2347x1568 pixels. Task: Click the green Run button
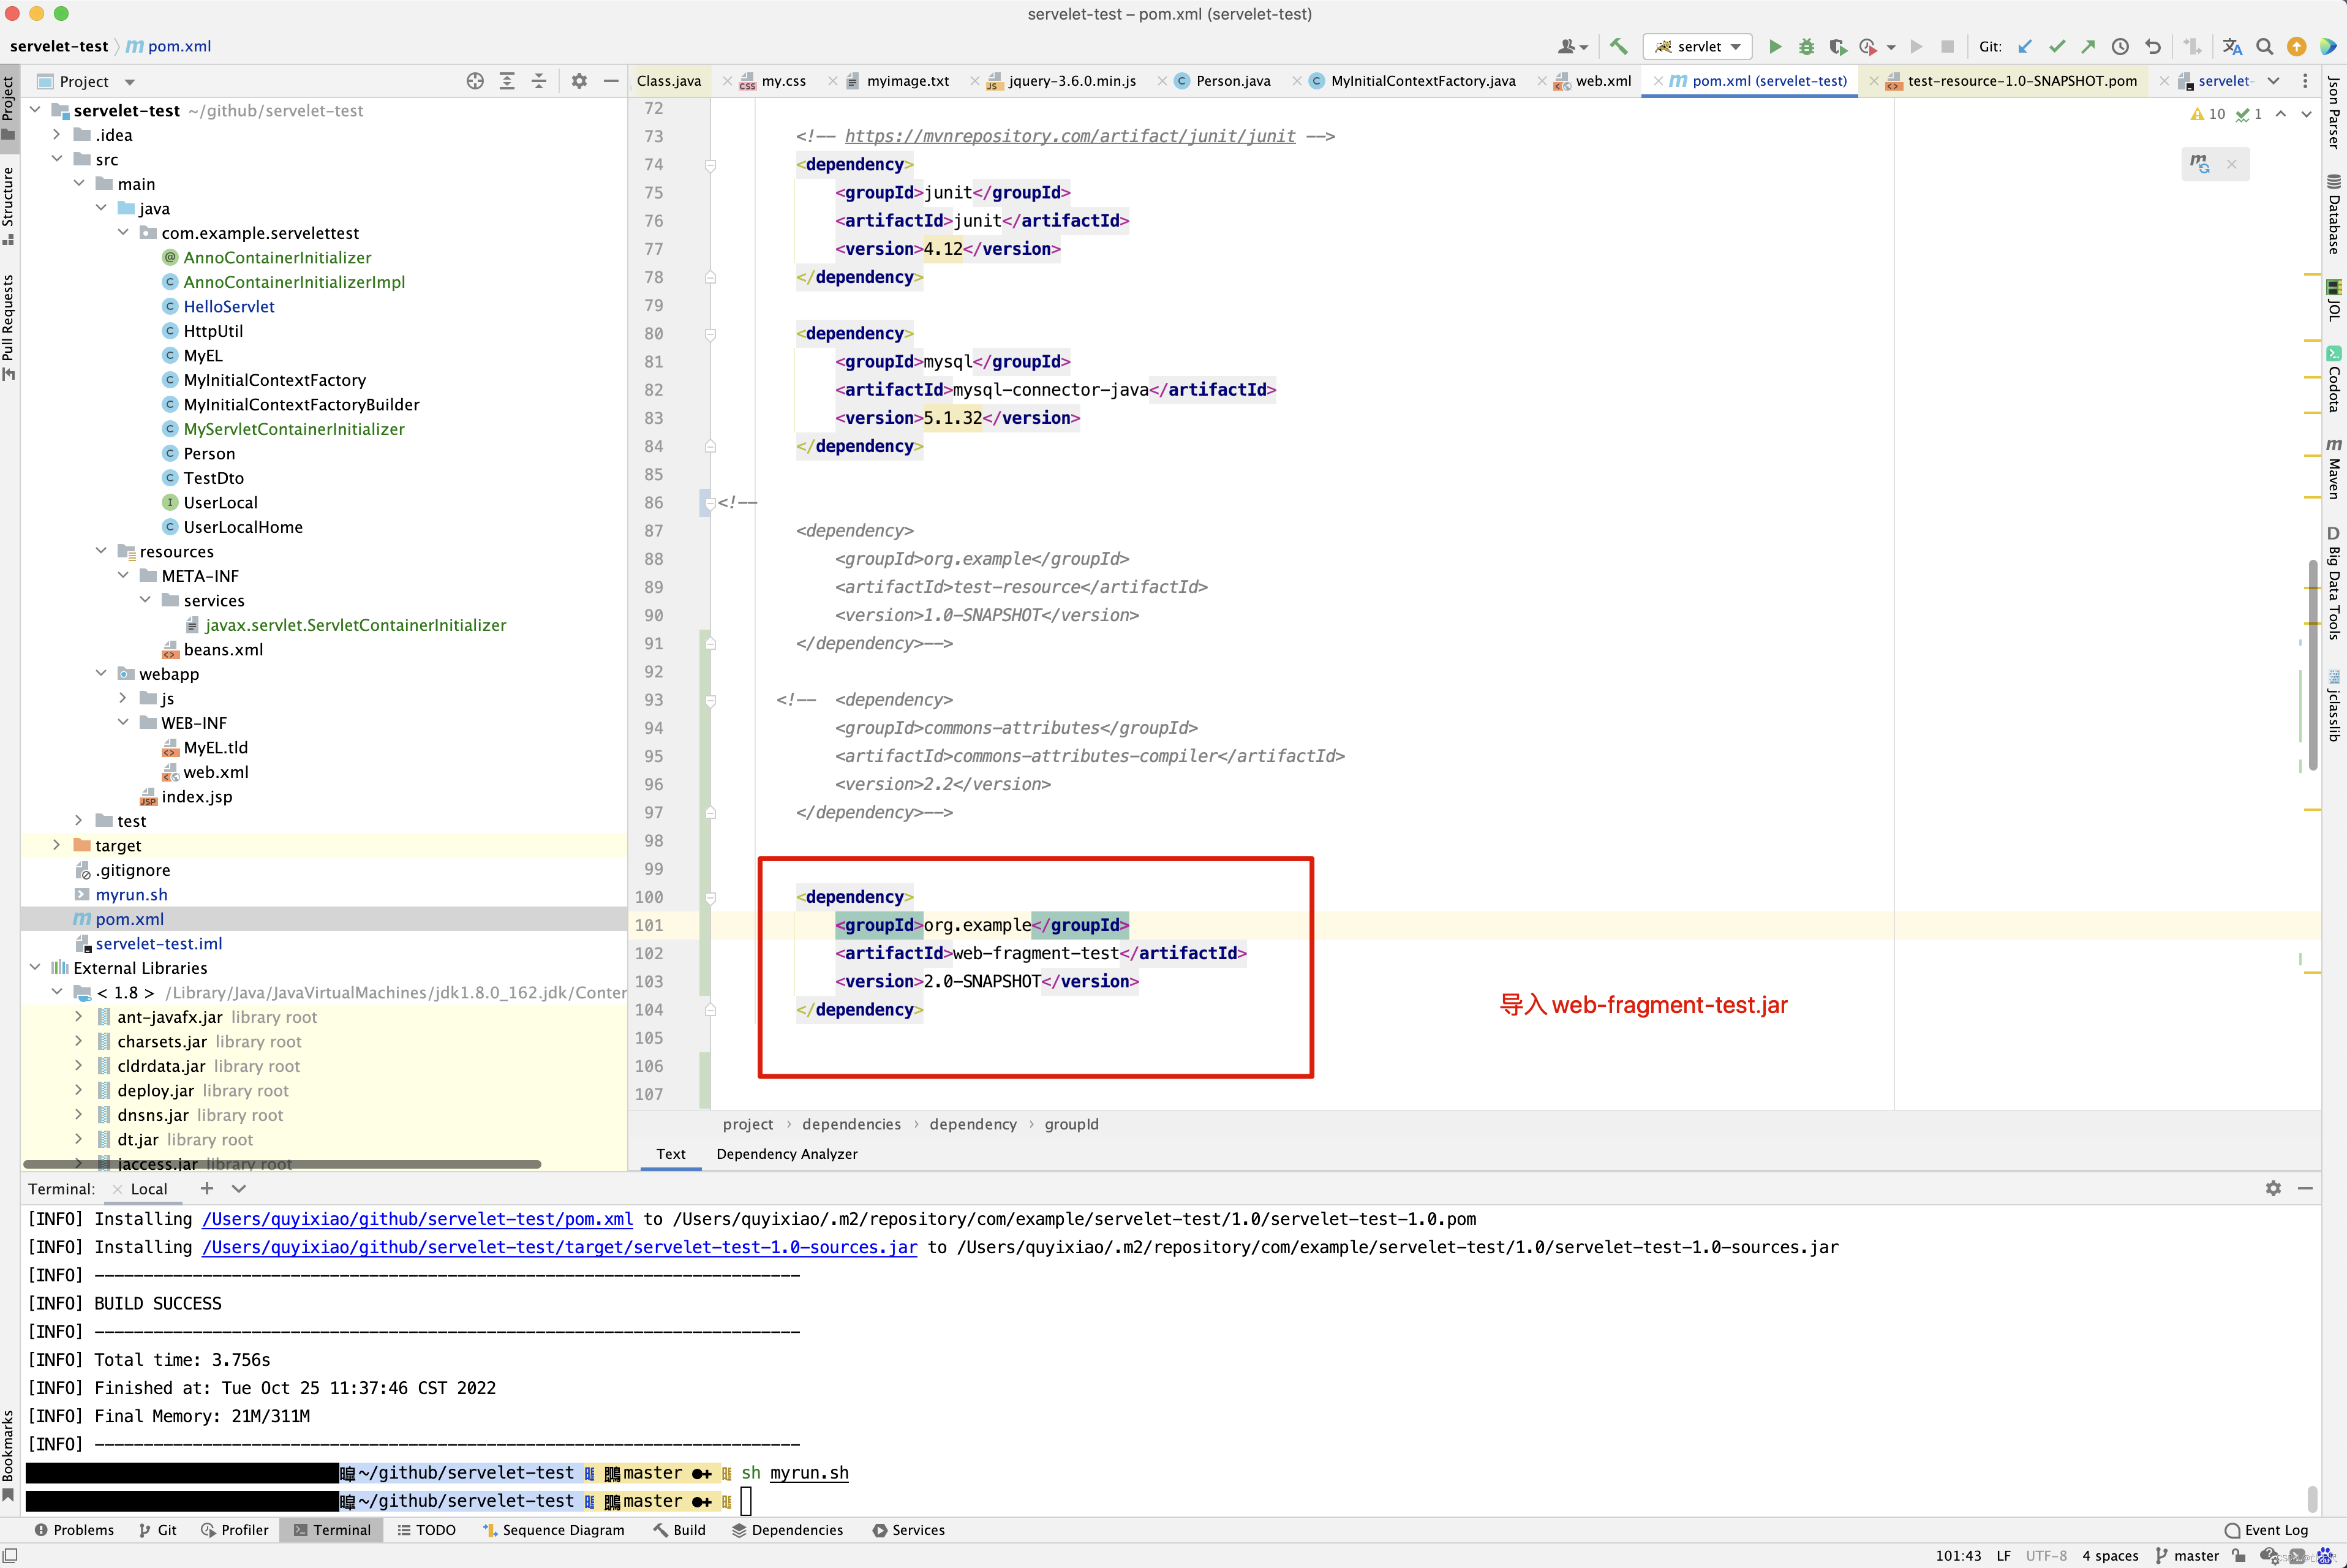point(1775,46)
